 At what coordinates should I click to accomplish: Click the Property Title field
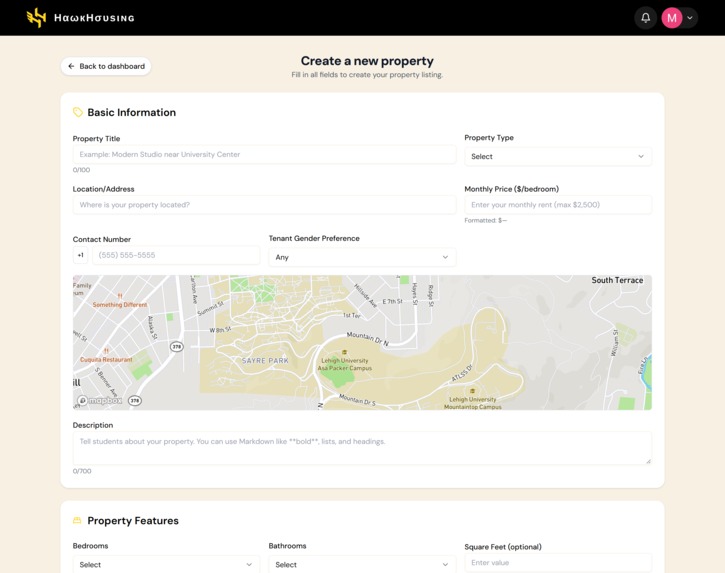tap(264, 154)
